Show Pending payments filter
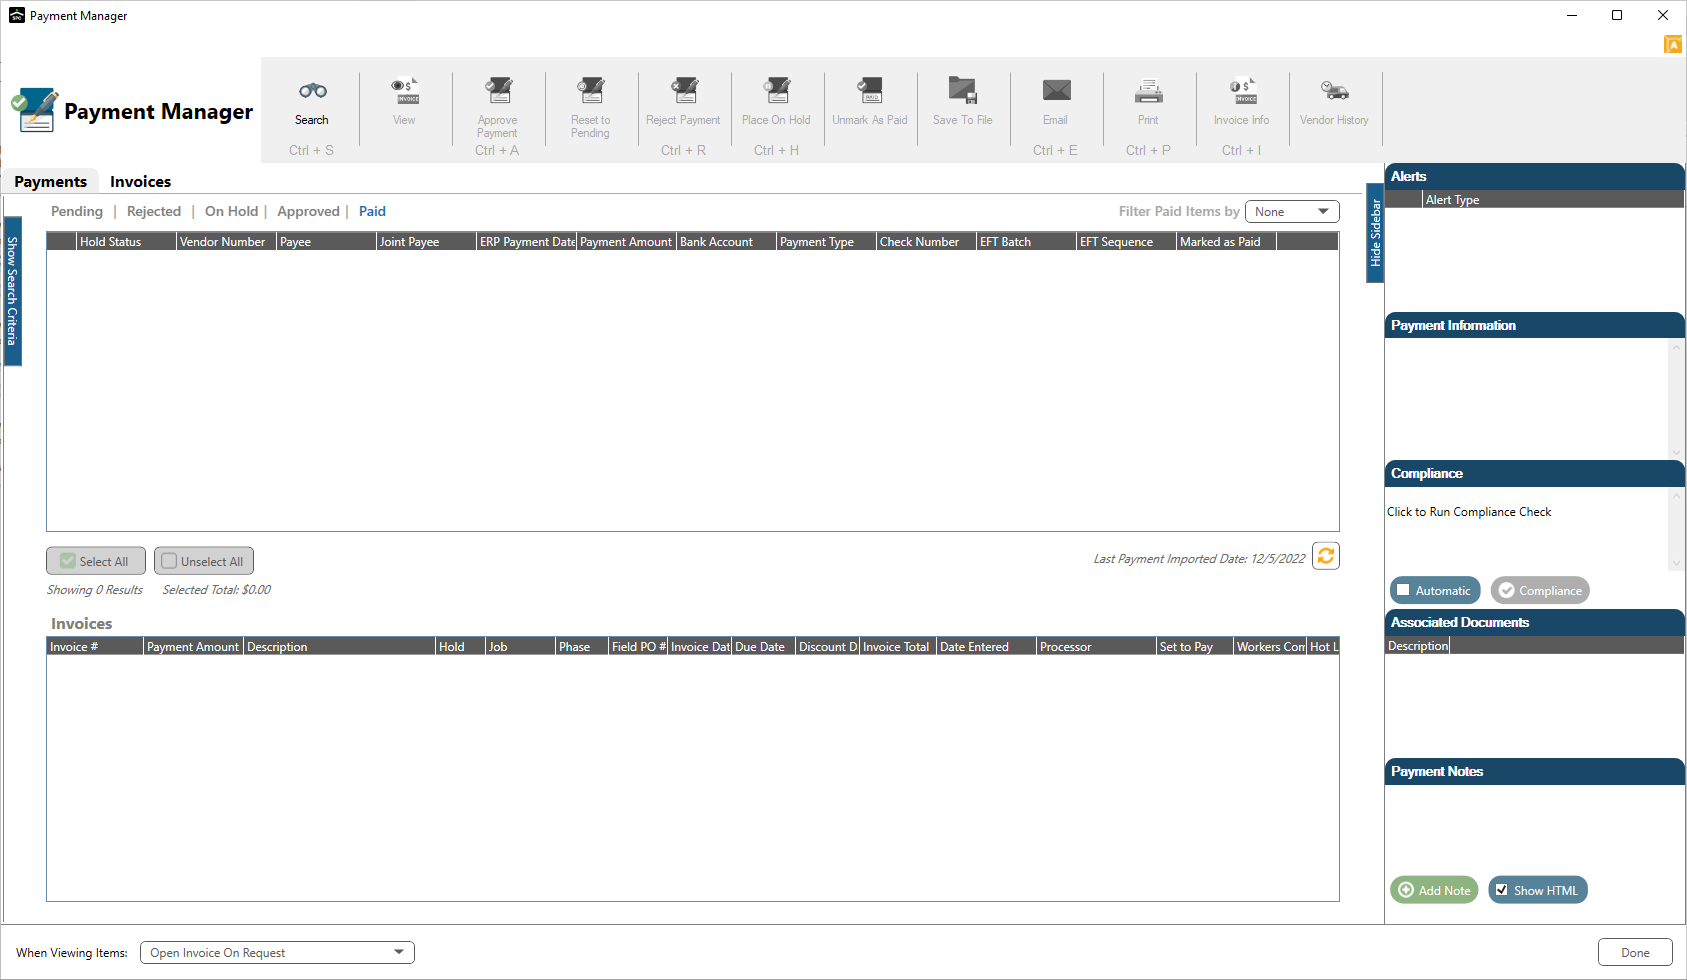1687x980 pixels. [x=77, y=212]
